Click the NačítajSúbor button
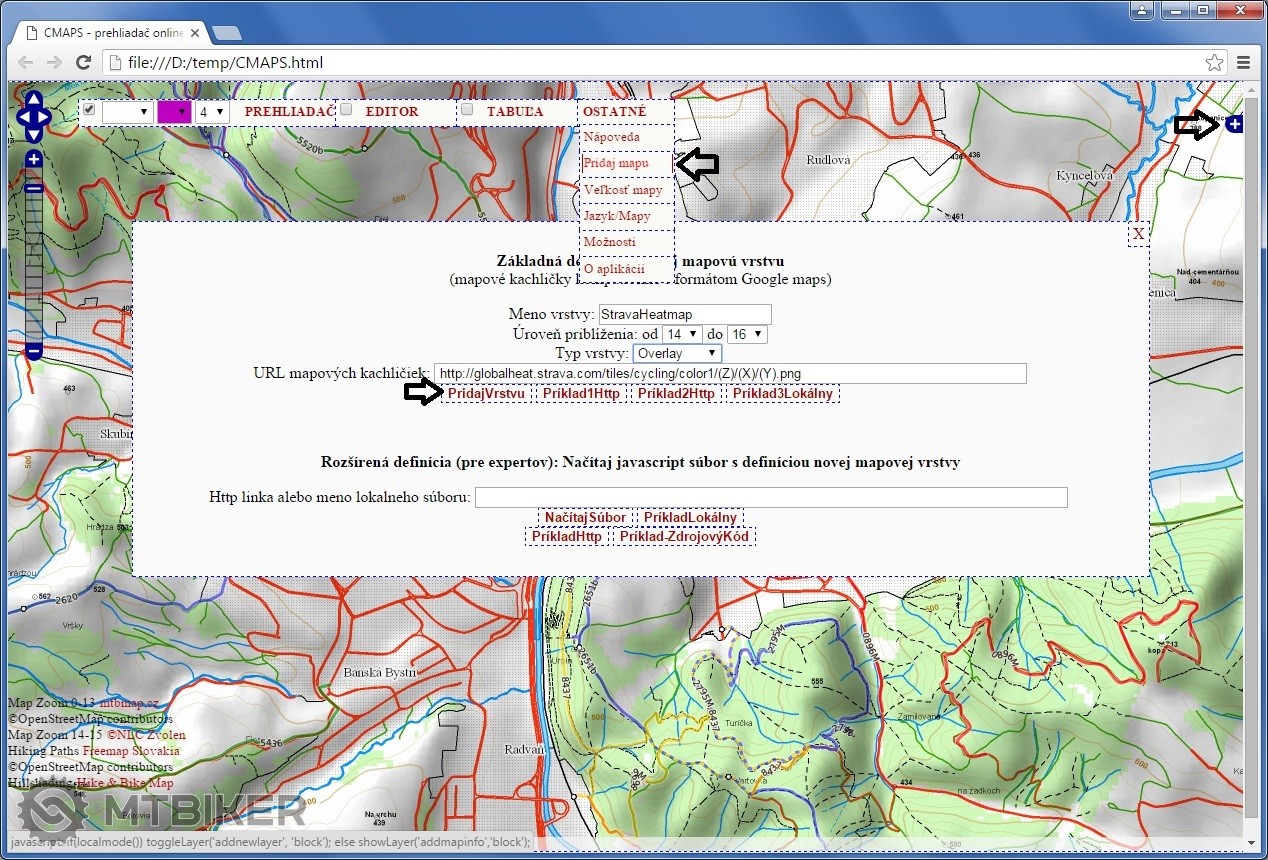The height and width of the screenshot is (860, 1268). [585, 517]
